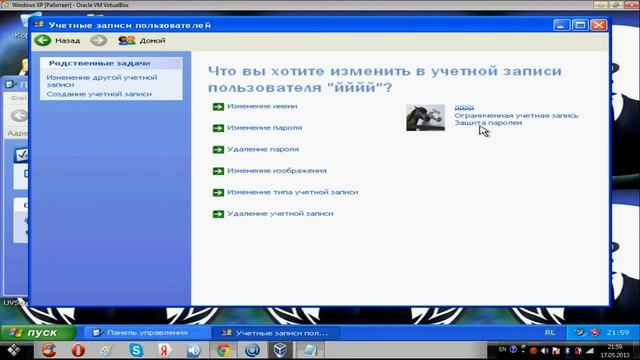Click VirtualBox cube icon on host taskbar
The image size is (640, 360).
(x=280, y=350)
